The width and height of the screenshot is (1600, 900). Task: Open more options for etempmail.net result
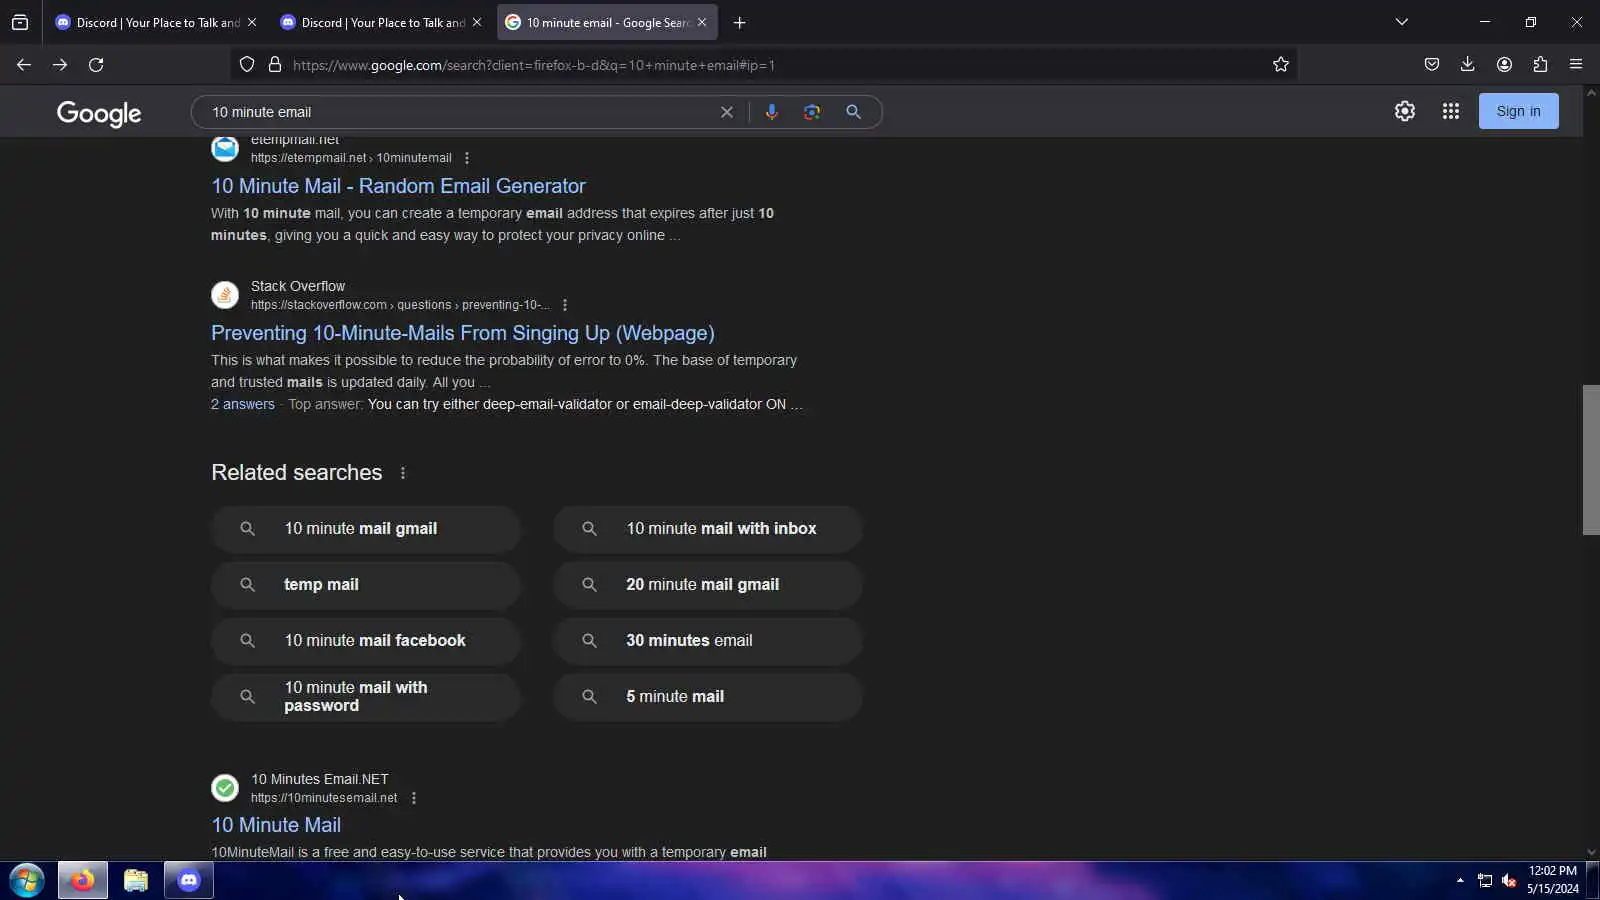click(467, 158)
